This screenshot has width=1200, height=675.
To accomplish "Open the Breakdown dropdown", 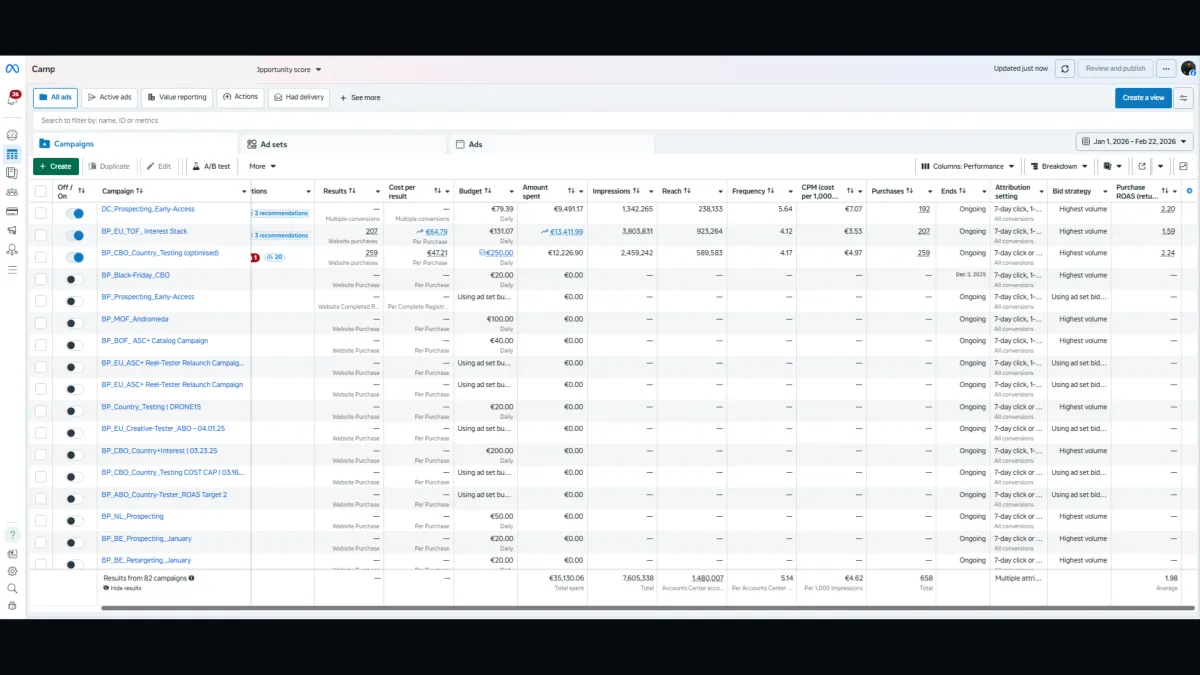I will pyautogui.click(x=1059, y=167).
